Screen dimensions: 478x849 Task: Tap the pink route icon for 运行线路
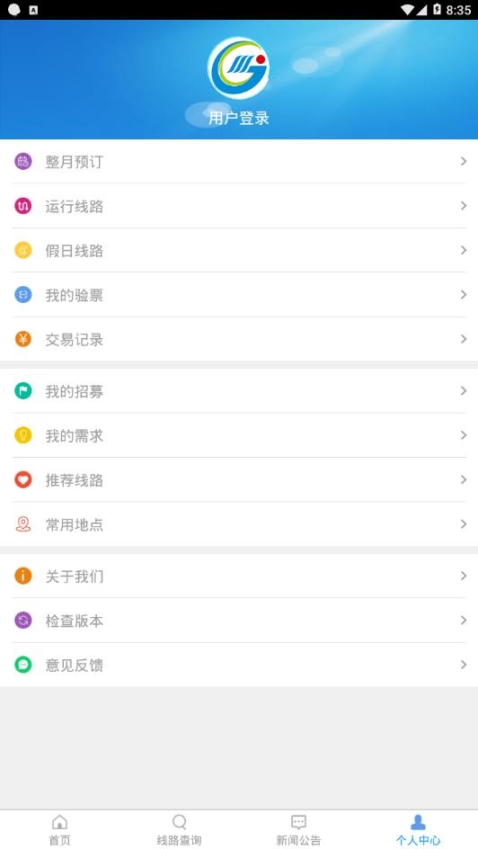(x=23, y=206)
